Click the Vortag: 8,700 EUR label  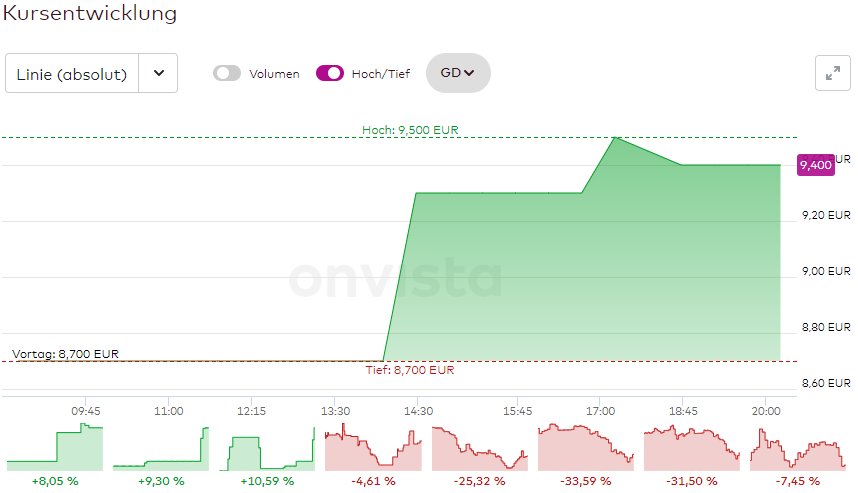(65, 354)
